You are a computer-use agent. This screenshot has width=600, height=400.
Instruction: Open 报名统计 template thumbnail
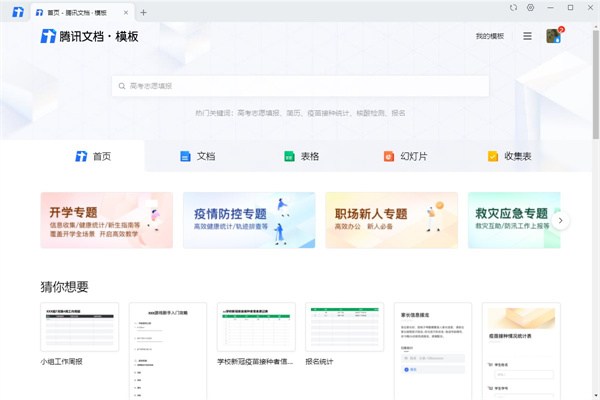pyautogui.click(x=344, y=327)
